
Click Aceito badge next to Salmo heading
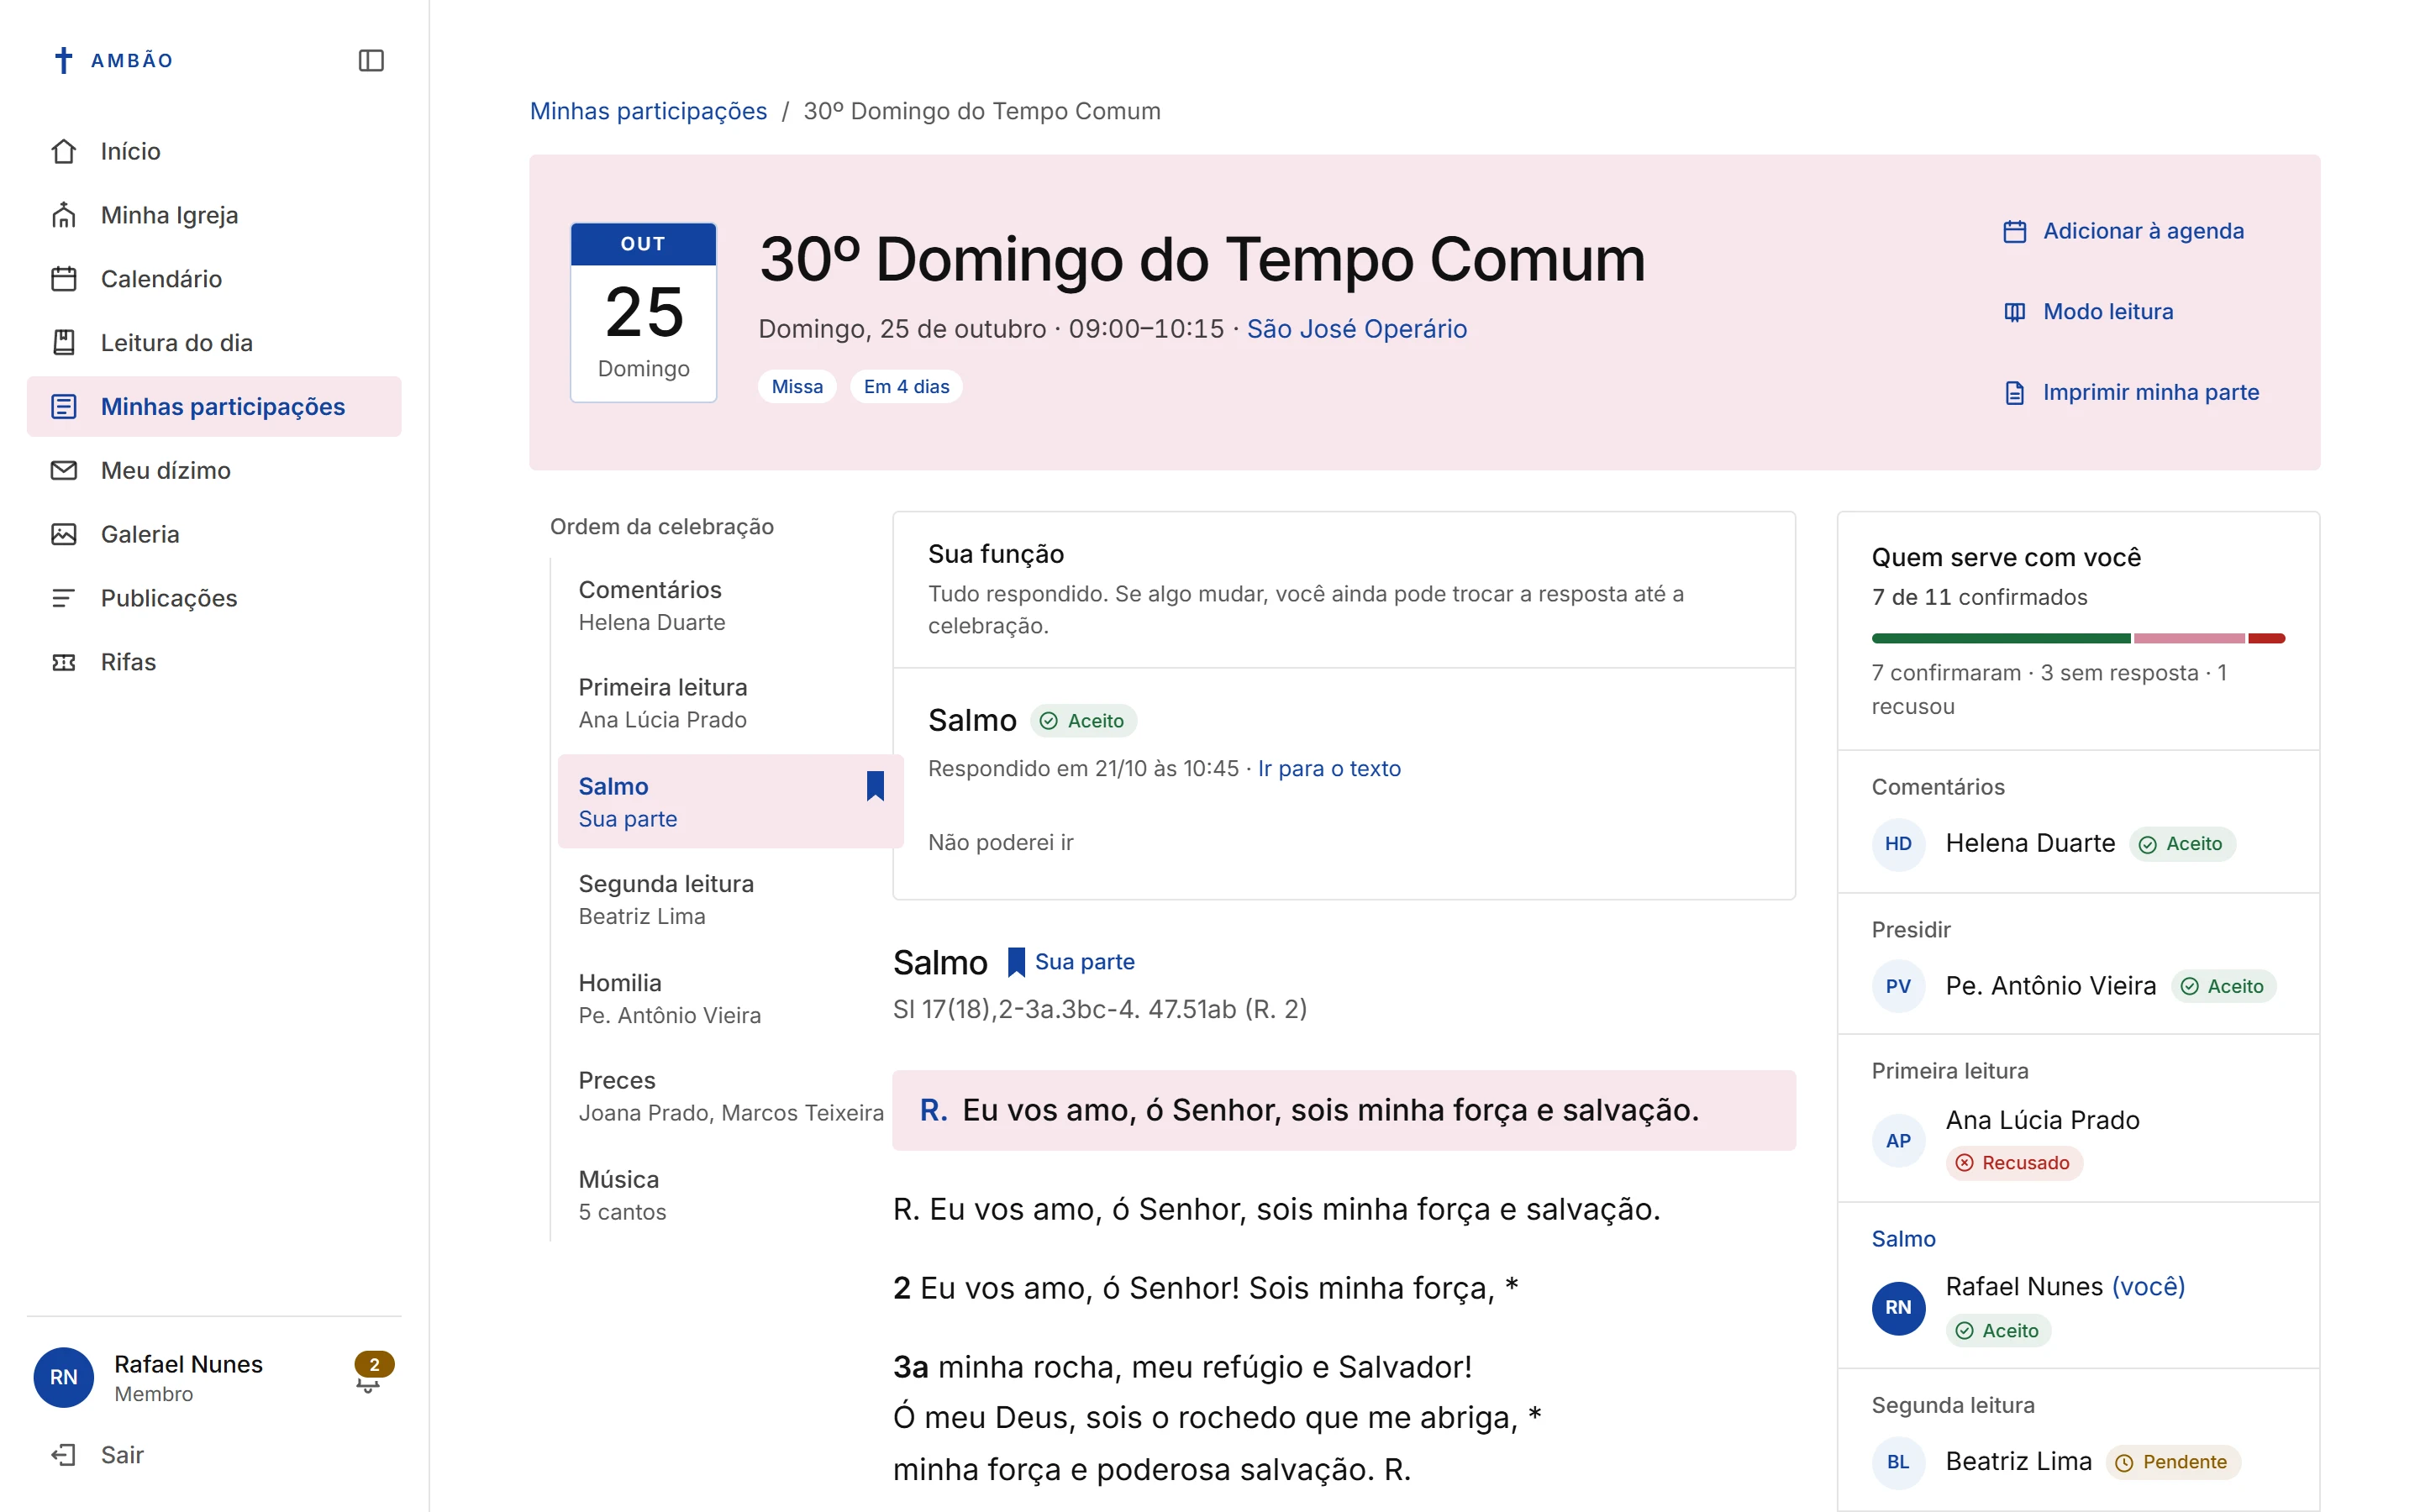(x=1084, y=721)
